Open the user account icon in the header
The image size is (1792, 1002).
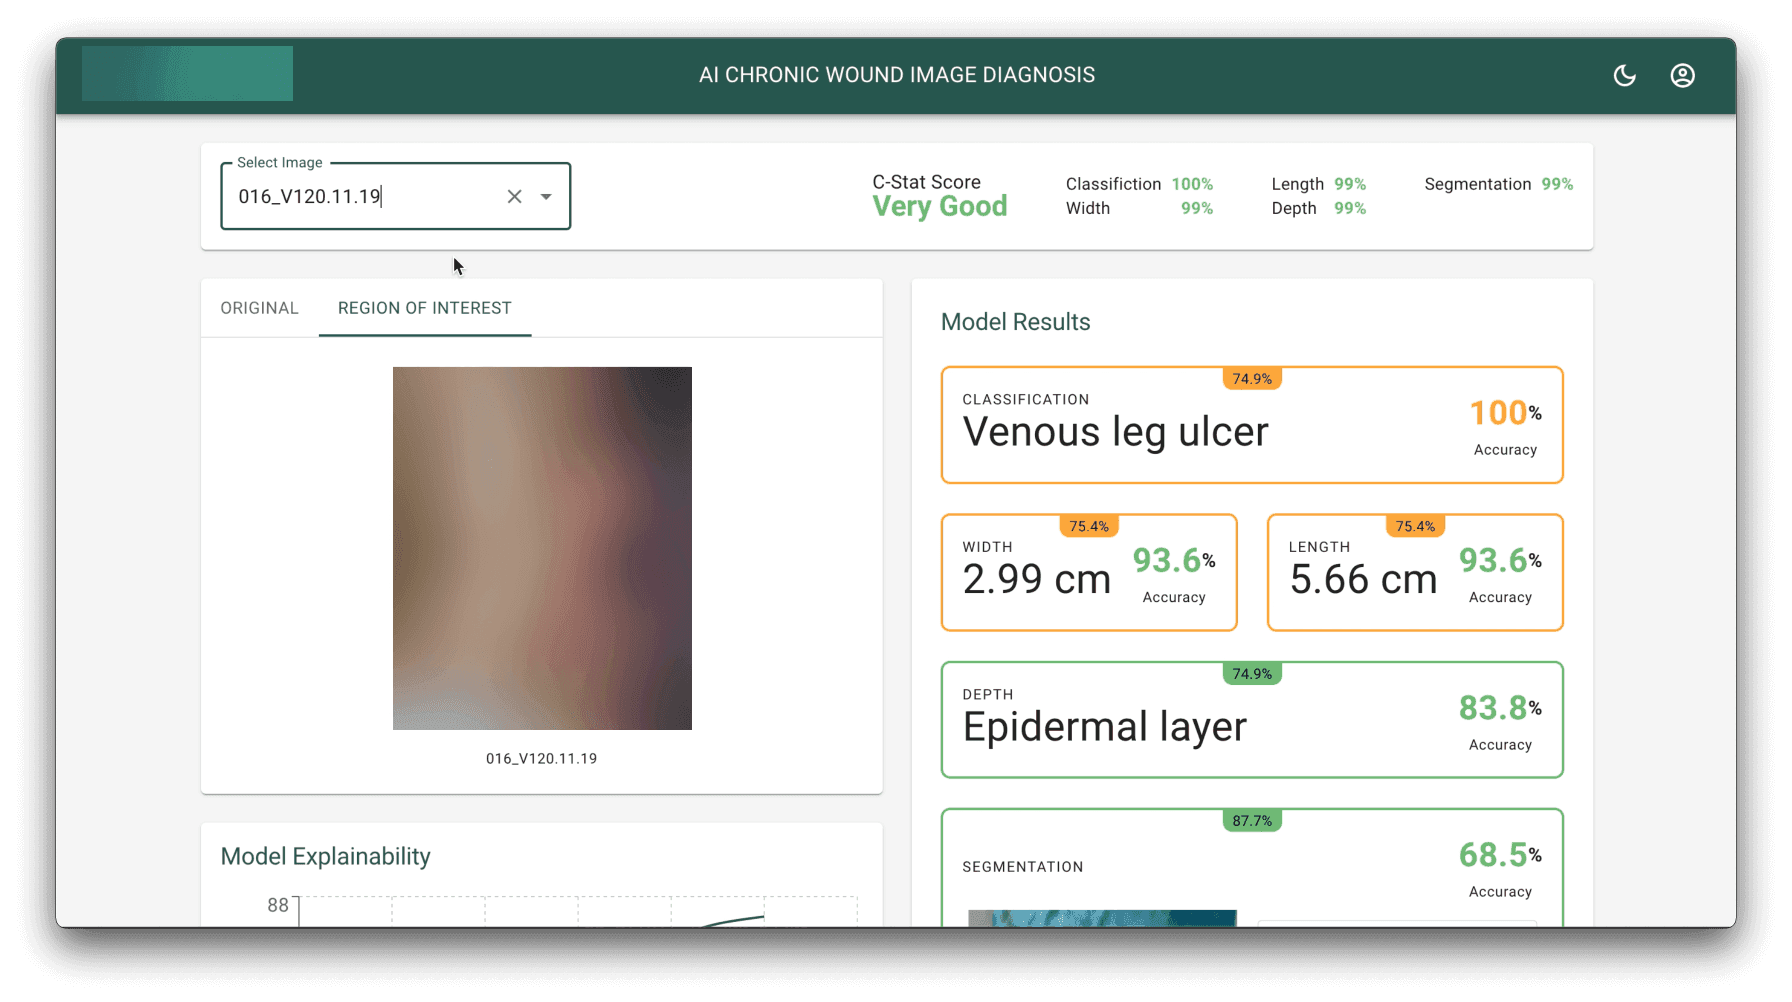coord(1682,75)
